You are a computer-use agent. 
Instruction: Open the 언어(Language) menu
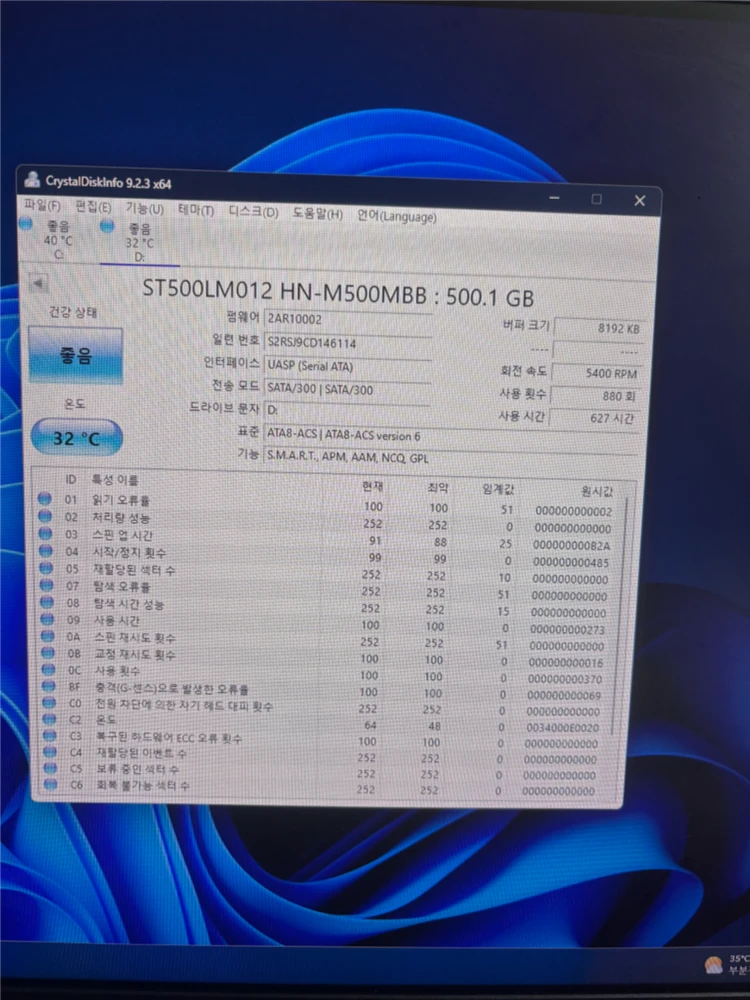(x=396, y=216)
